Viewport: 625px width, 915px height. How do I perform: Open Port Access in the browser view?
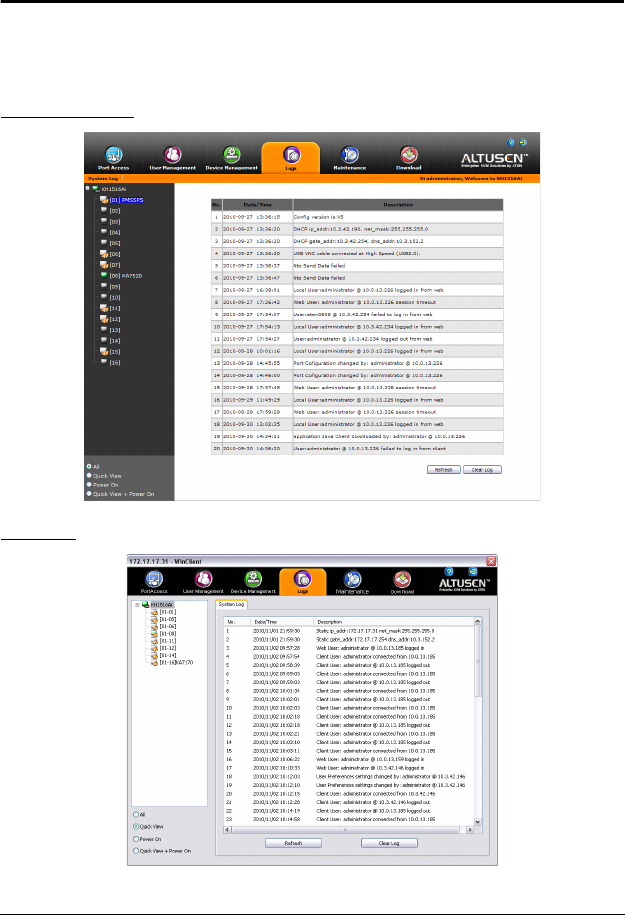click(113, 158)
